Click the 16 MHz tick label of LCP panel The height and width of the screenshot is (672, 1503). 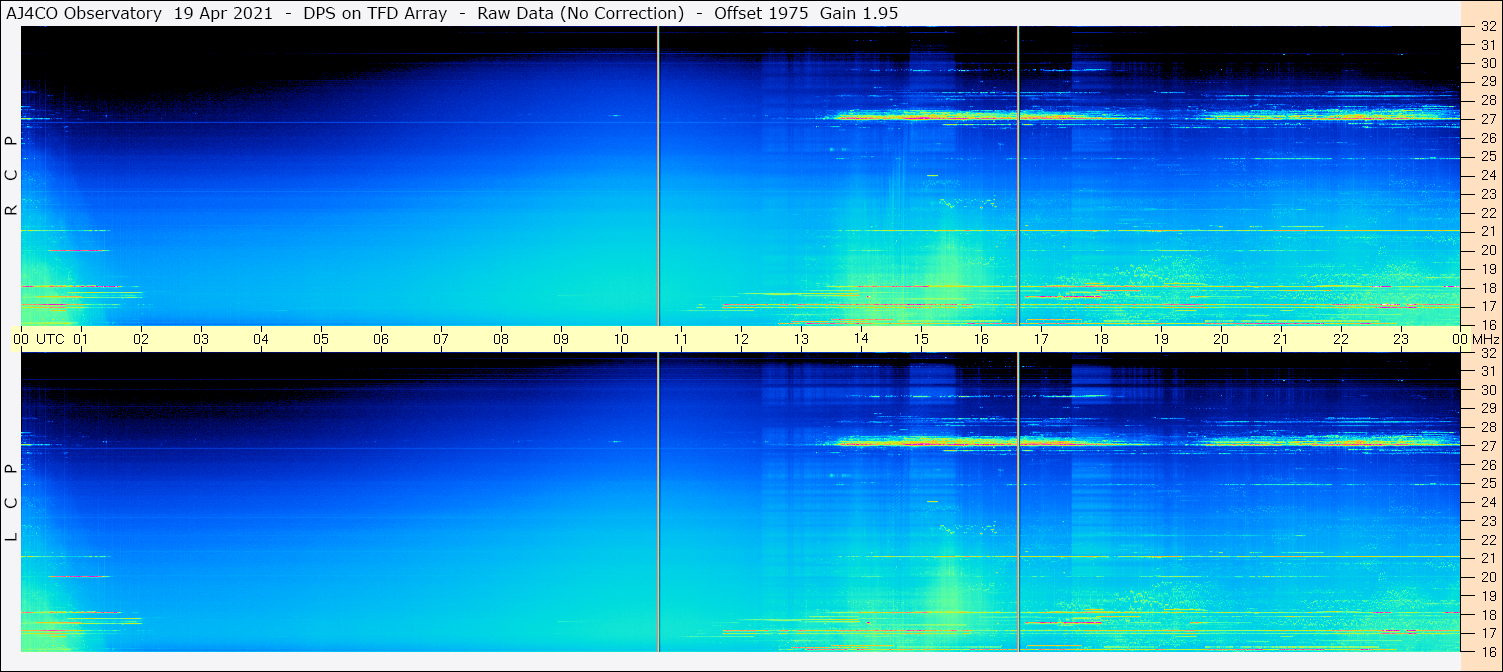(1487, 651)
